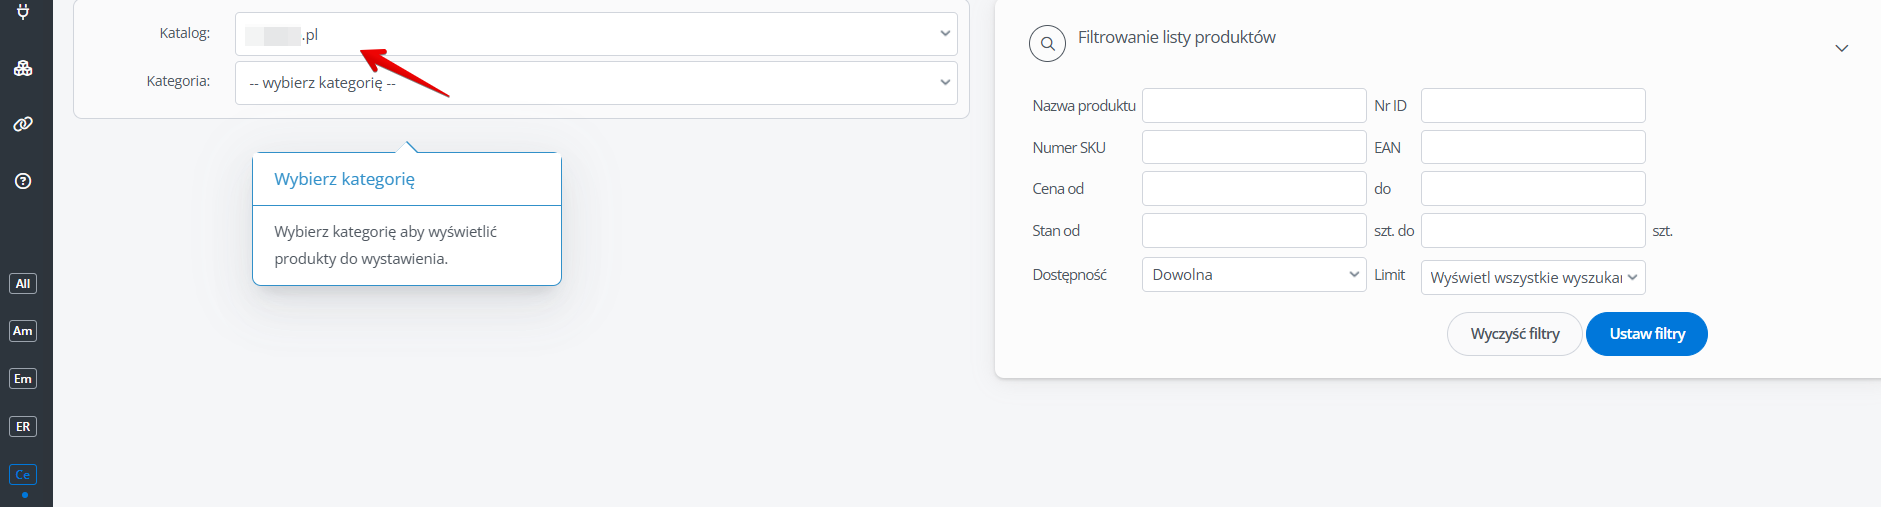Select the 'ER' sidebar badge

tap(23, 427)
